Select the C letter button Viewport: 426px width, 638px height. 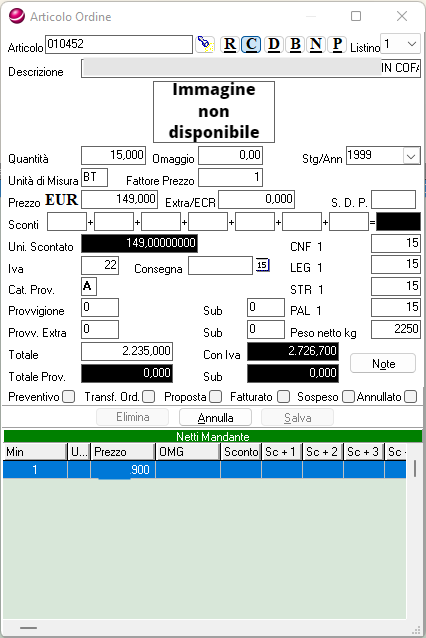(x=251, y=44)
